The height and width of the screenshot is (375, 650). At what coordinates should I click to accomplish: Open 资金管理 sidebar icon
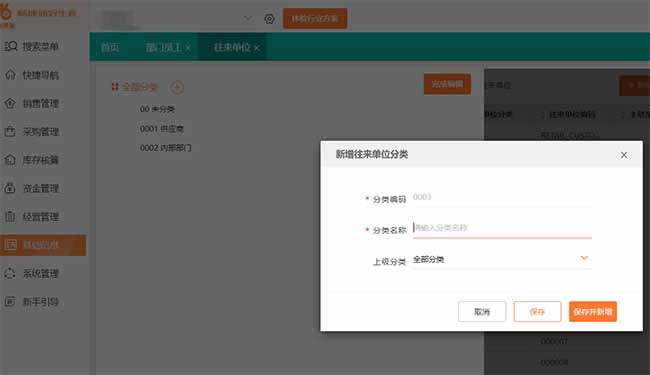point(10,188)
